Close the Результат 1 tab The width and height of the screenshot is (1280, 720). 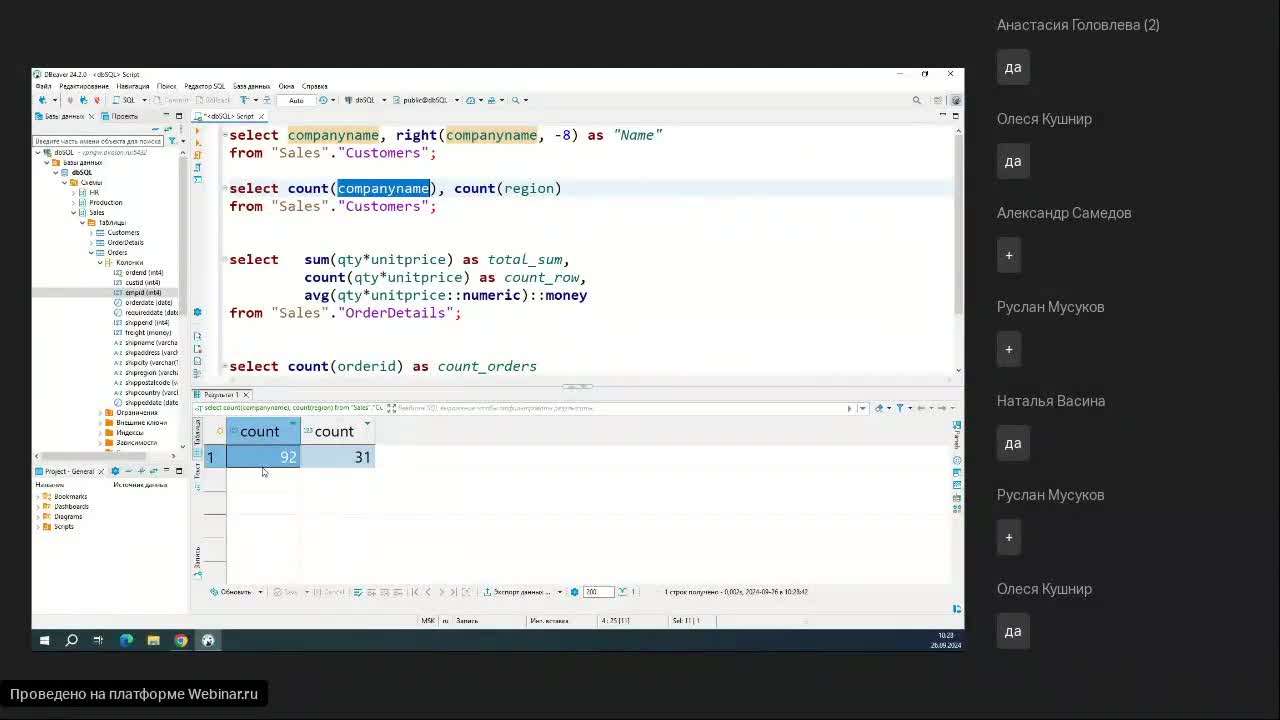coord(246,395)
